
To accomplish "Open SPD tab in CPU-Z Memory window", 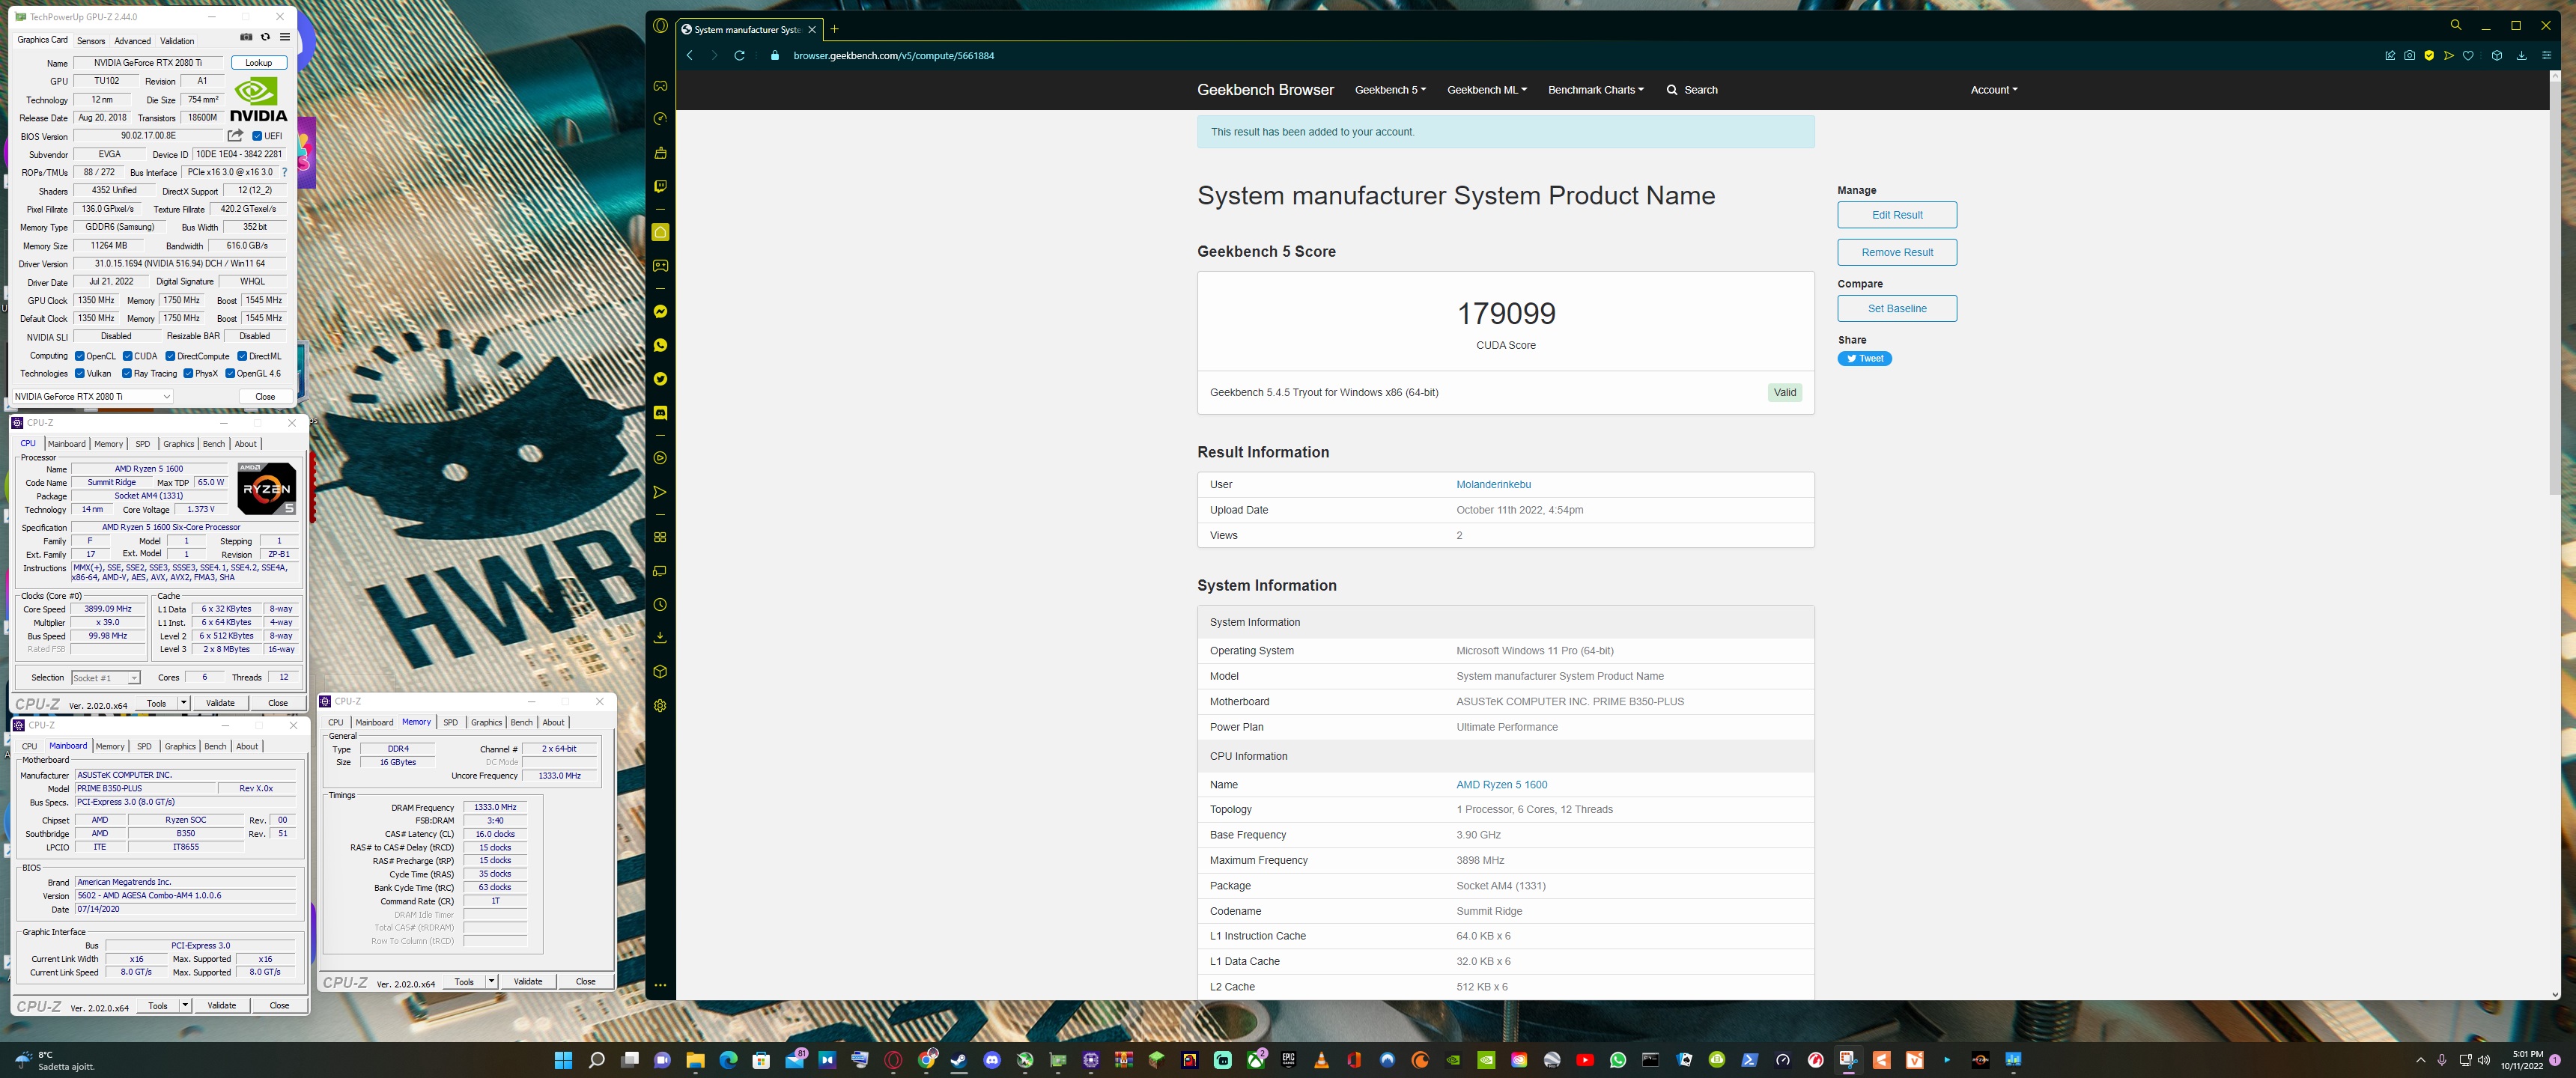I will click(450, 722).
